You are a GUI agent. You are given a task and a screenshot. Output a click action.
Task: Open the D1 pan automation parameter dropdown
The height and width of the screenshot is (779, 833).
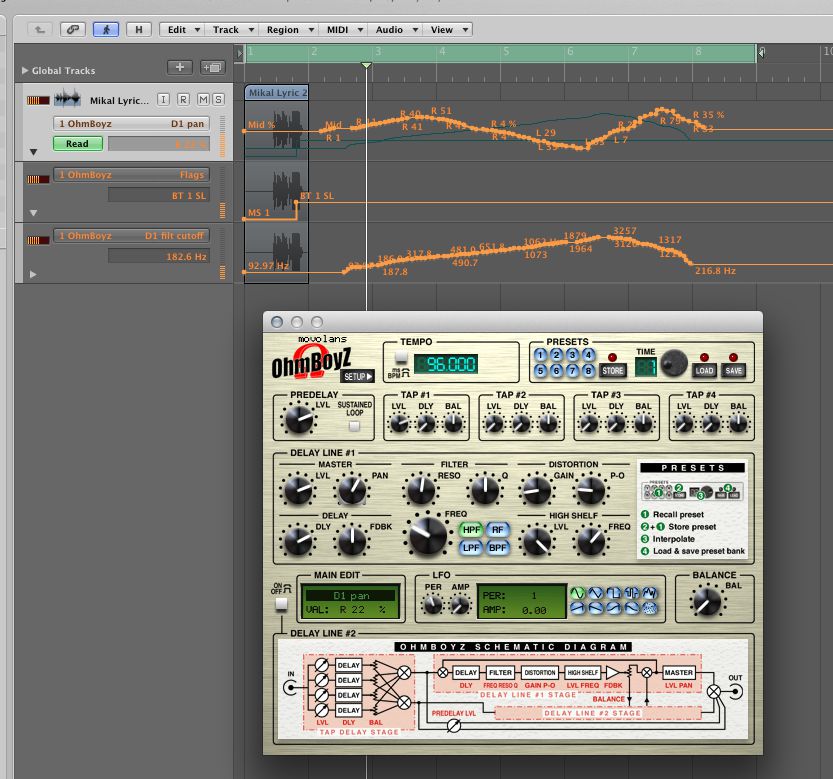pyautogui.click(x=131, y=123)
